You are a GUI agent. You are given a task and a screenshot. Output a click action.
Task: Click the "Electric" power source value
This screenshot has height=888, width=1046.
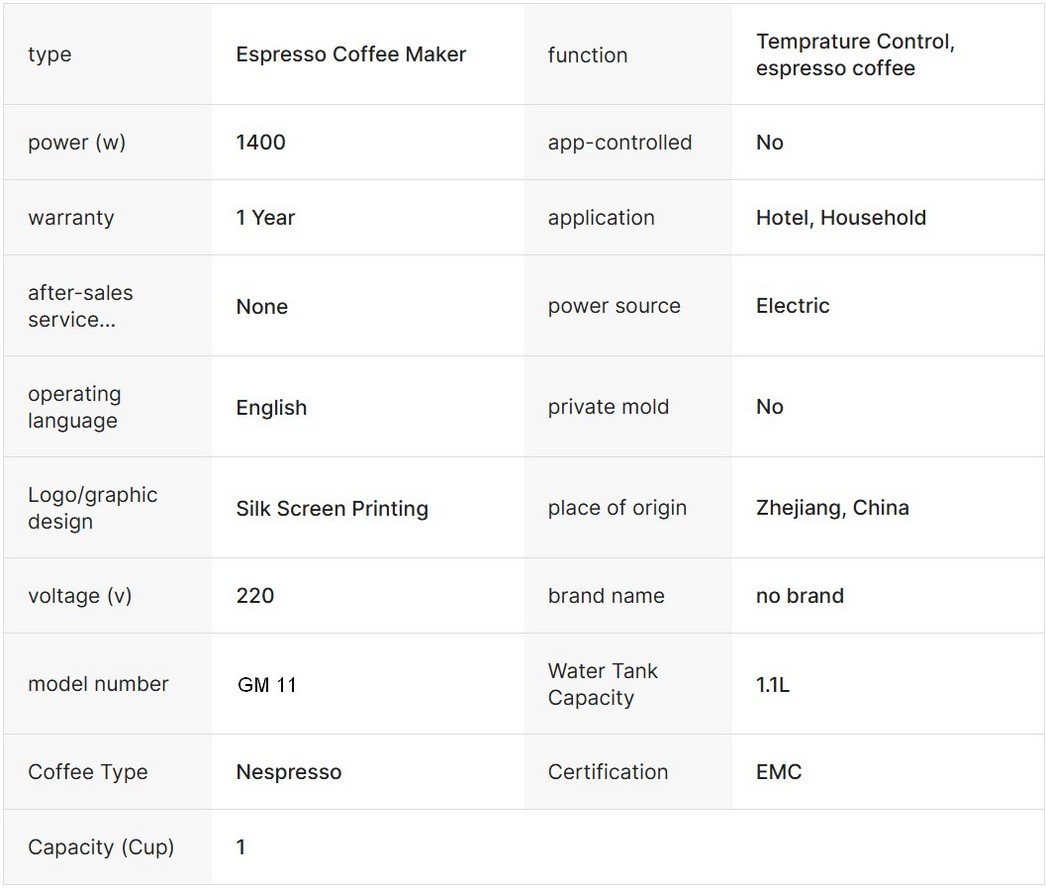[793, 306]
